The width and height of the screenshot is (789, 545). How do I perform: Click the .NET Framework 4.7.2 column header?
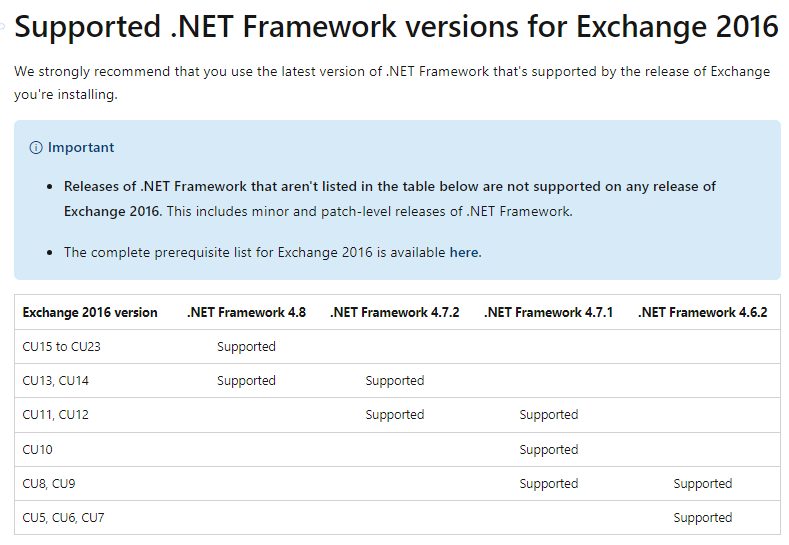point(394,313)
